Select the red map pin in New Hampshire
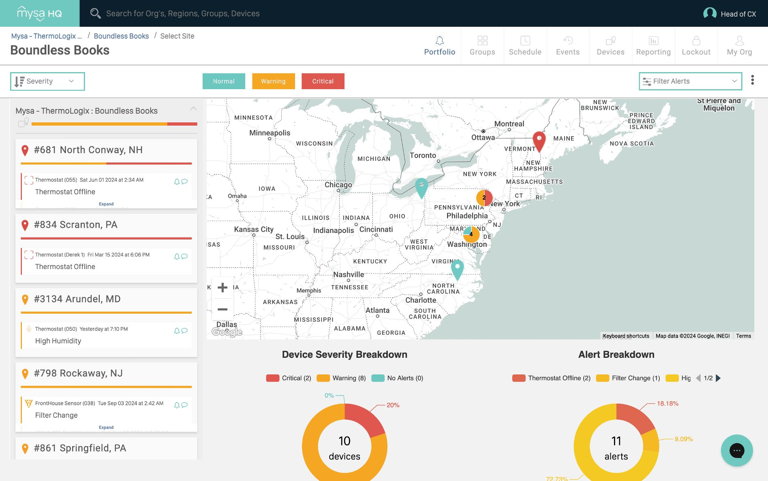This screenshot has height=481, width=768. pos(539,141)
